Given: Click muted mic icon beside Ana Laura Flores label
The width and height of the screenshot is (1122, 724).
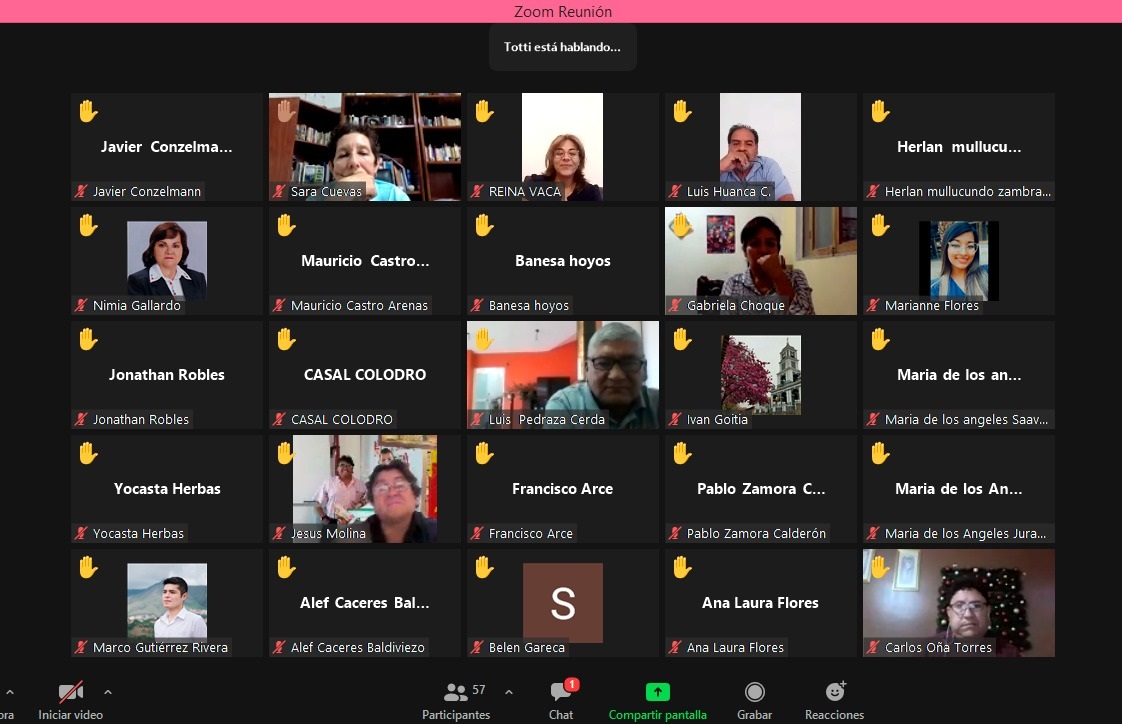Looking at the screenshot, I should (x=676, y=648).
